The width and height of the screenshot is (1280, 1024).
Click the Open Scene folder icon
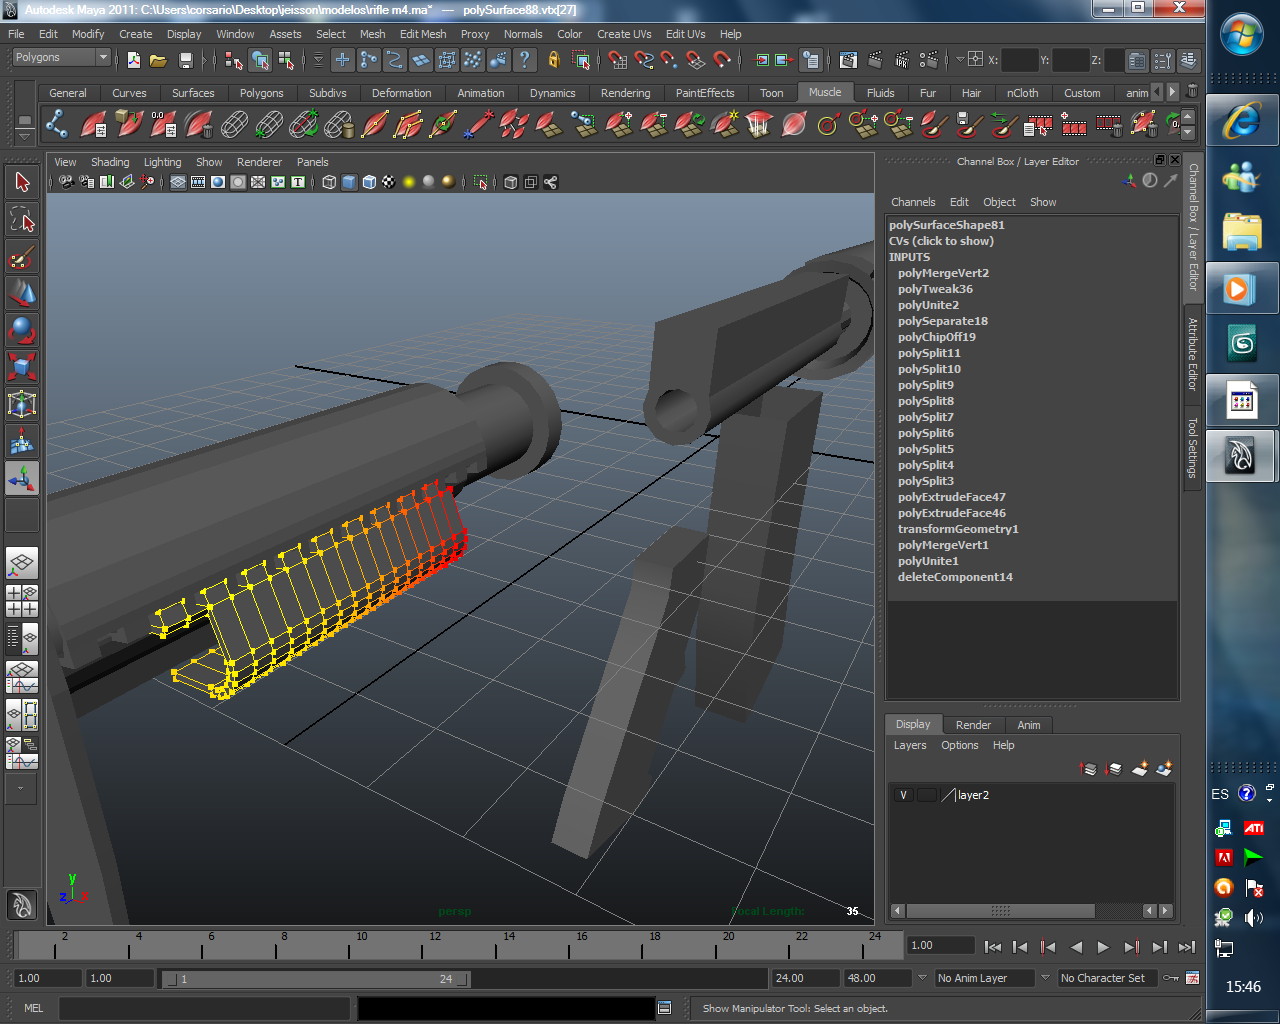click(x=158, y=60)
